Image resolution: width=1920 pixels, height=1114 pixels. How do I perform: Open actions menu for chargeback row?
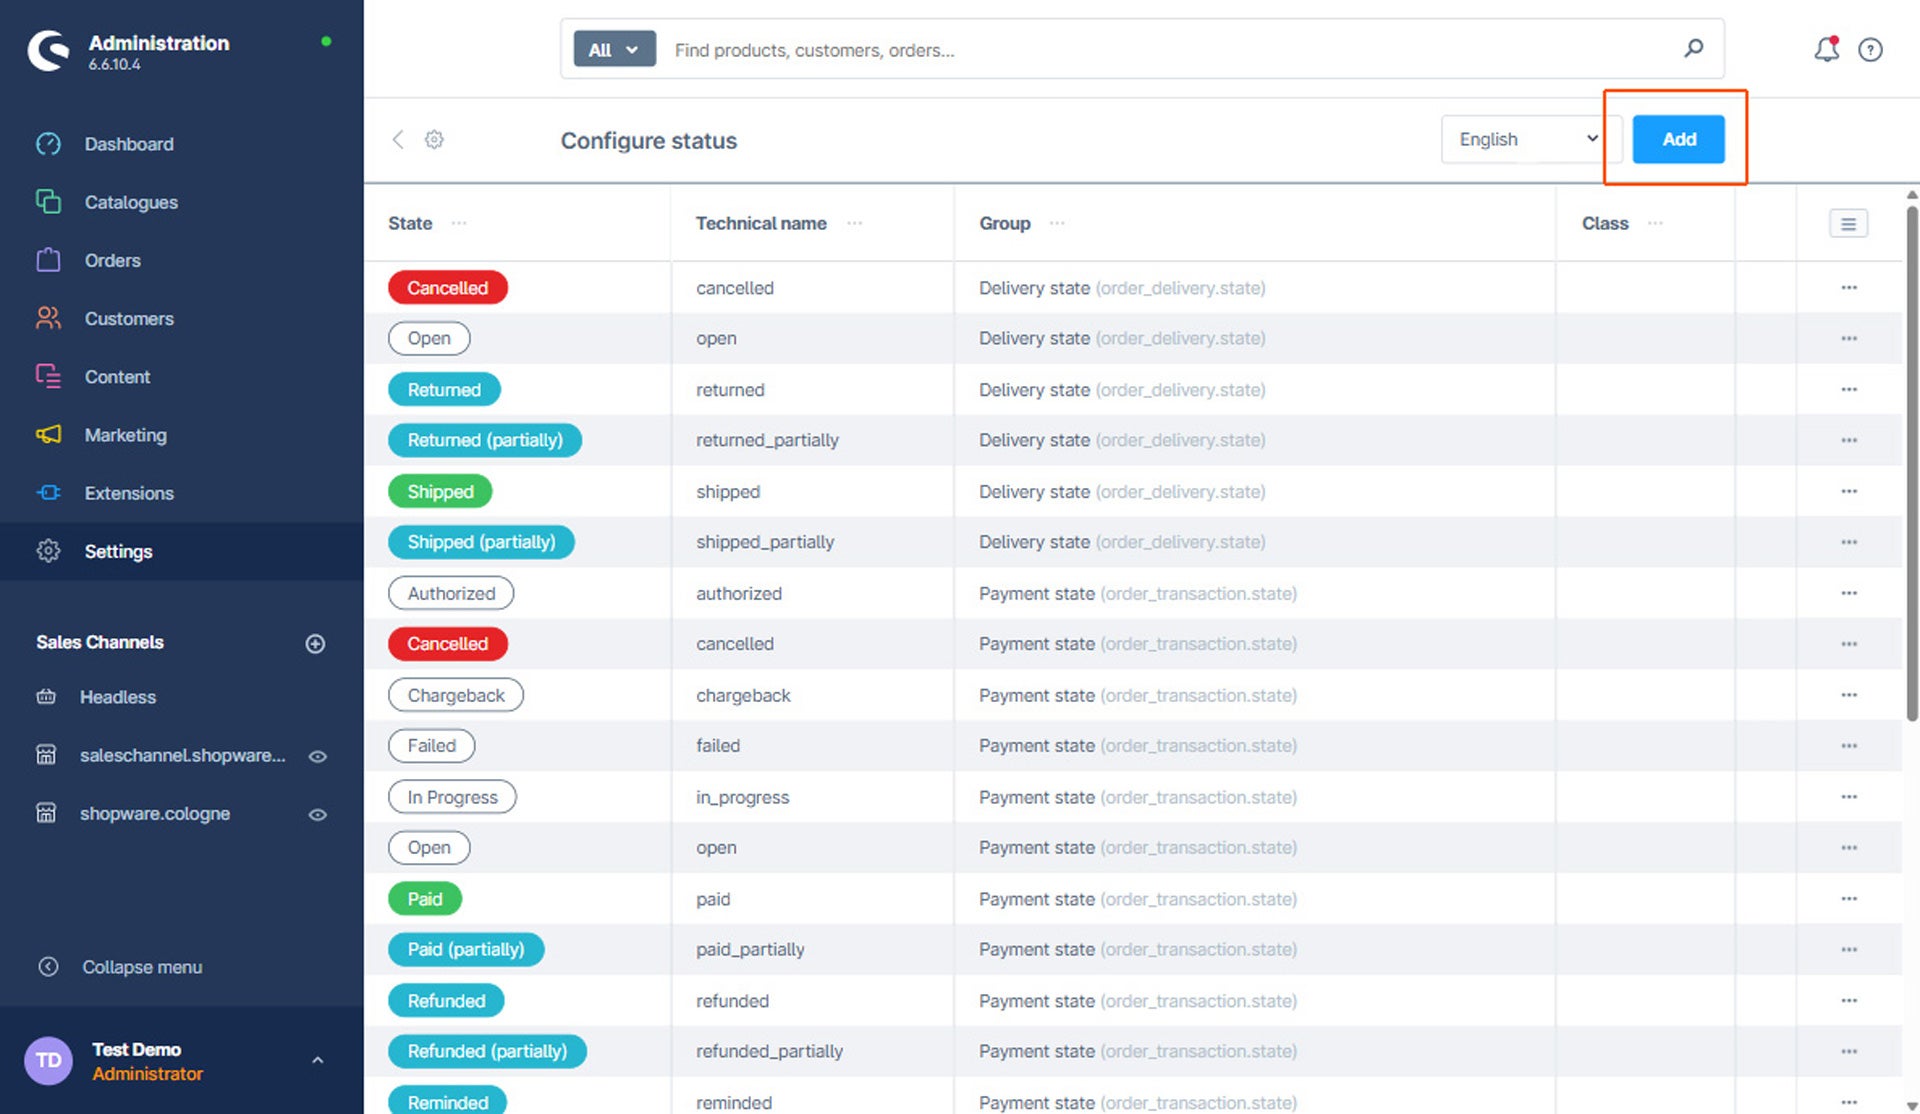pos(1849,695)
